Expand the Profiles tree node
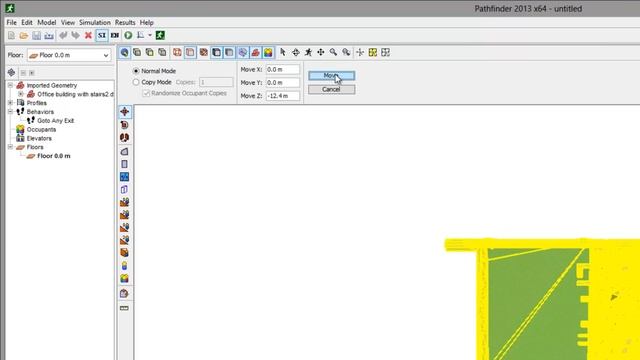 click(11, 103)
